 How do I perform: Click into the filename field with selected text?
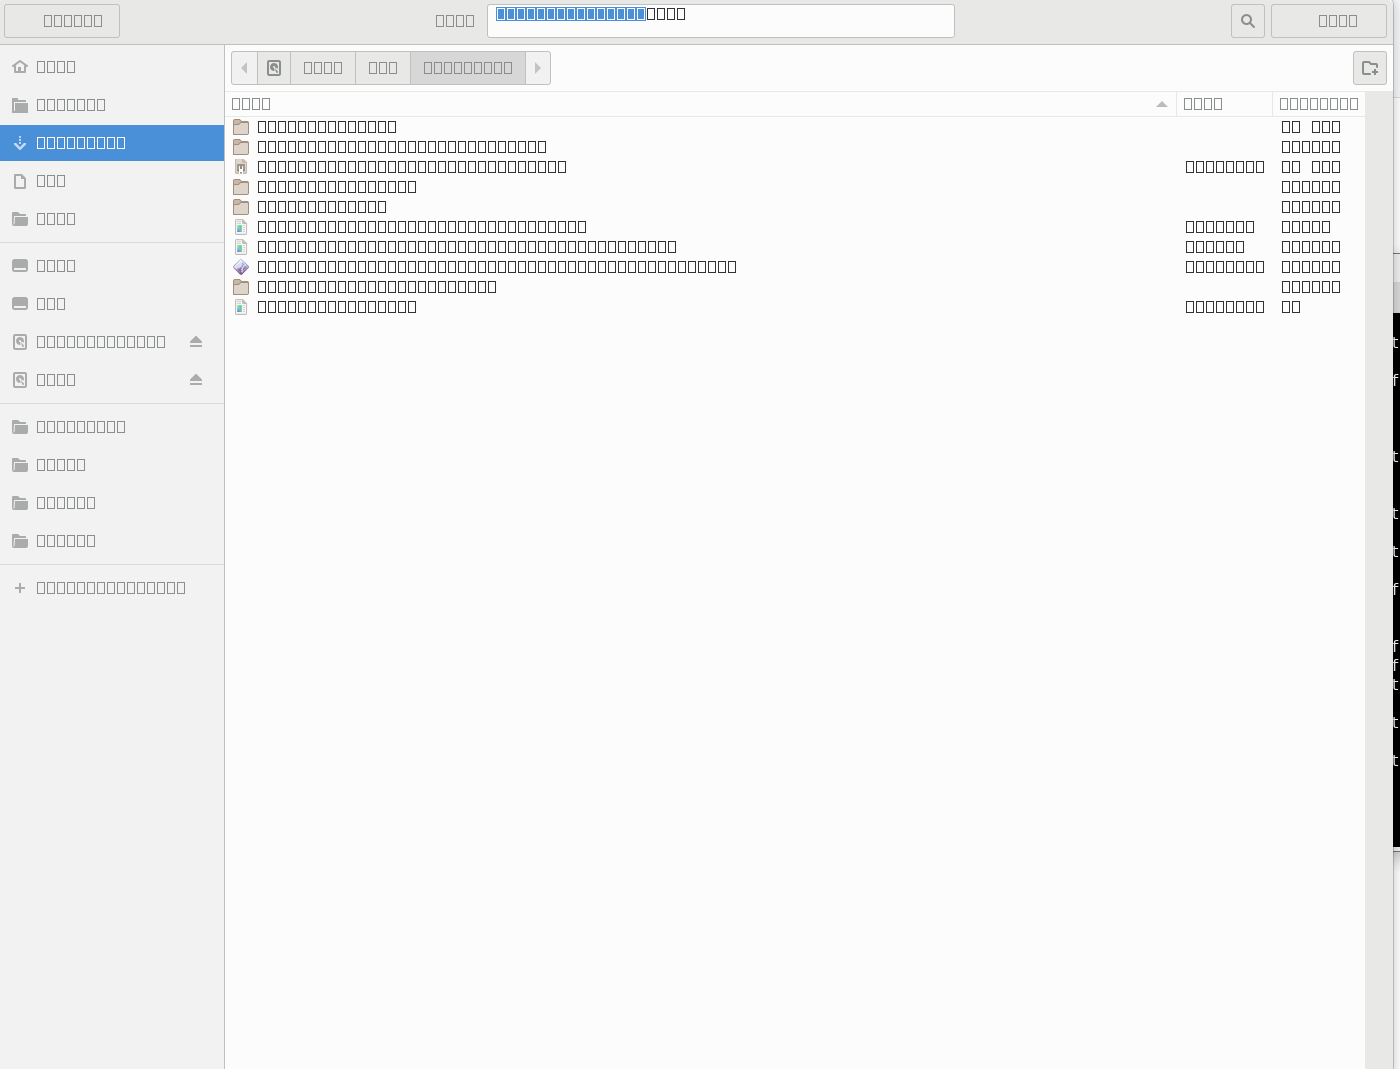click(x=721, y=21)
